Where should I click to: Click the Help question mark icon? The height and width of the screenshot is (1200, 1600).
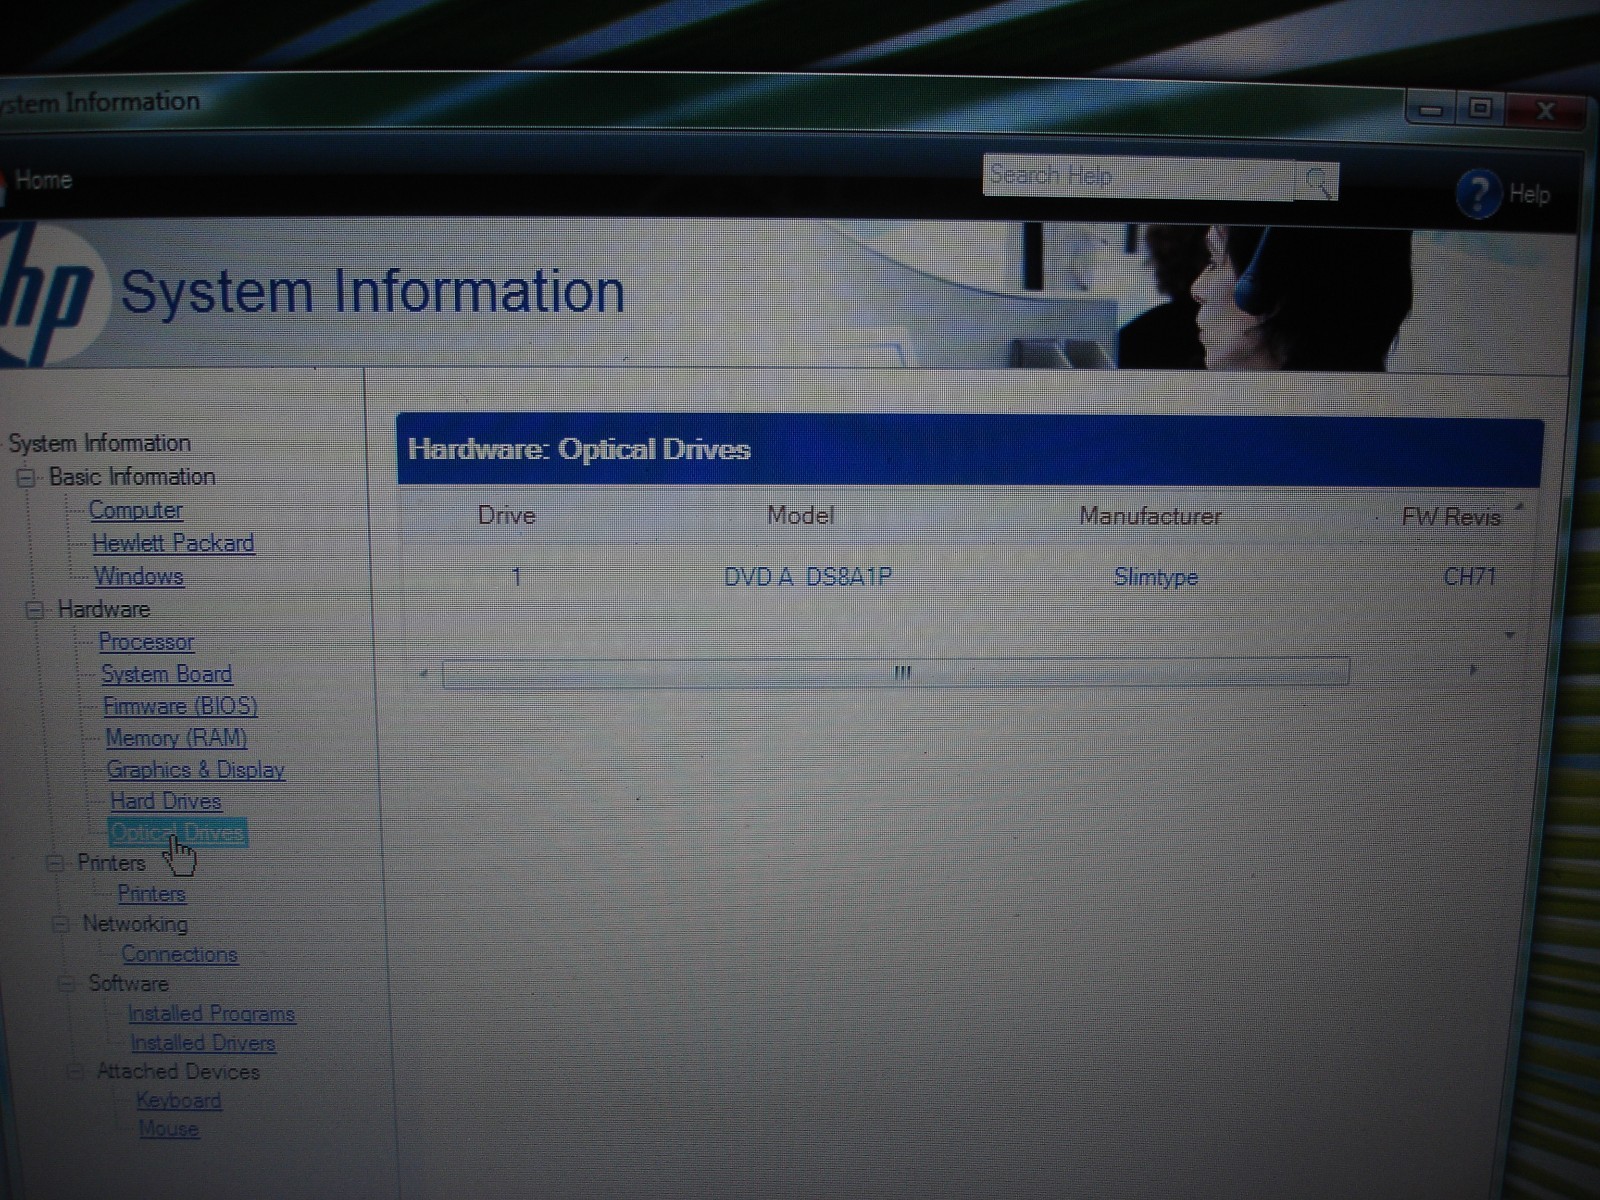point(1479,194)
